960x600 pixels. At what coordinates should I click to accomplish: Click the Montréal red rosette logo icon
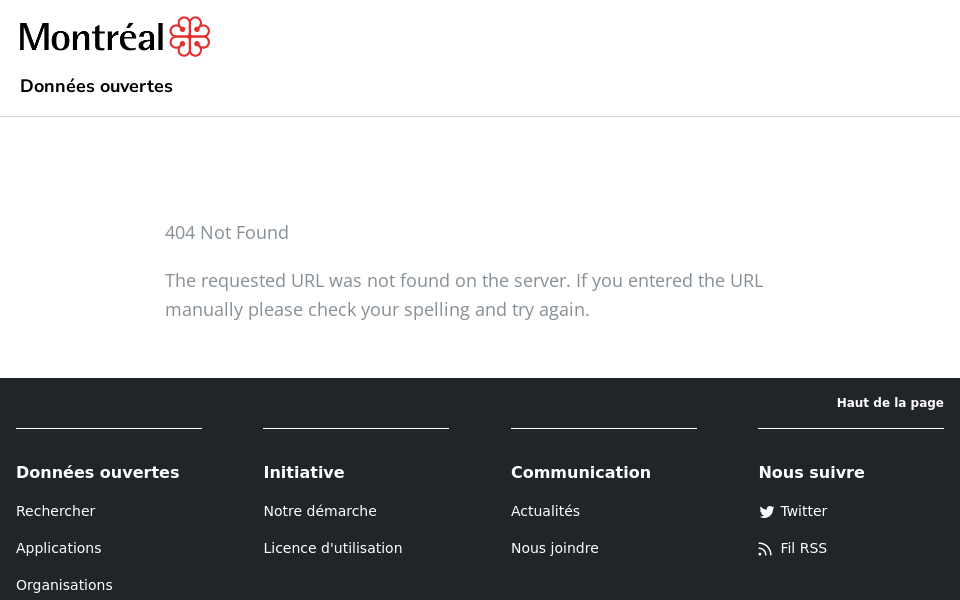(189, 37)
